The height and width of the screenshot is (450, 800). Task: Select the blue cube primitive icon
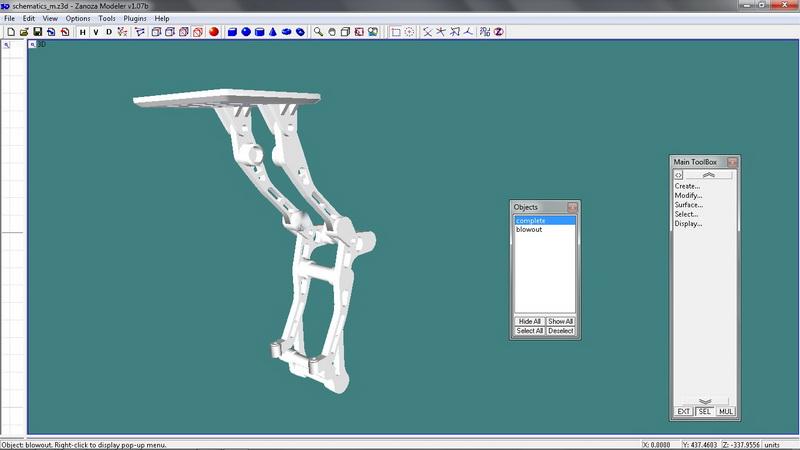[232, 32]
